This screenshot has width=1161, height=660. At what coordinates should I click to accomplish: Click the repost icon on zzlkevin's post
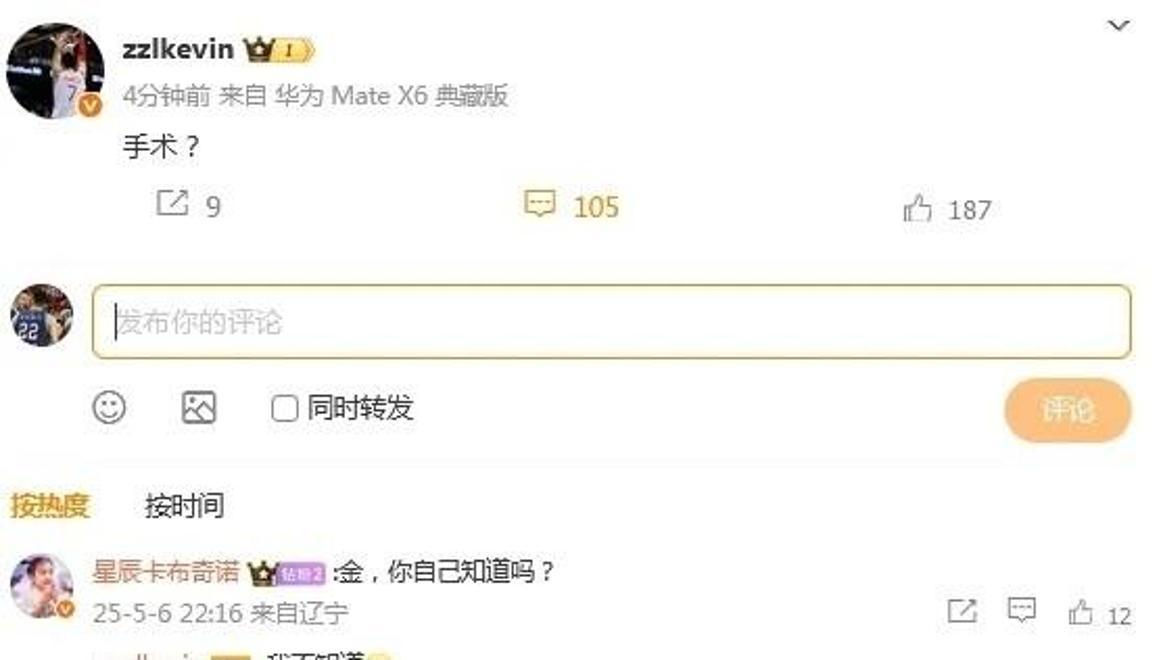pyautogui.click(x=173, y=203)
